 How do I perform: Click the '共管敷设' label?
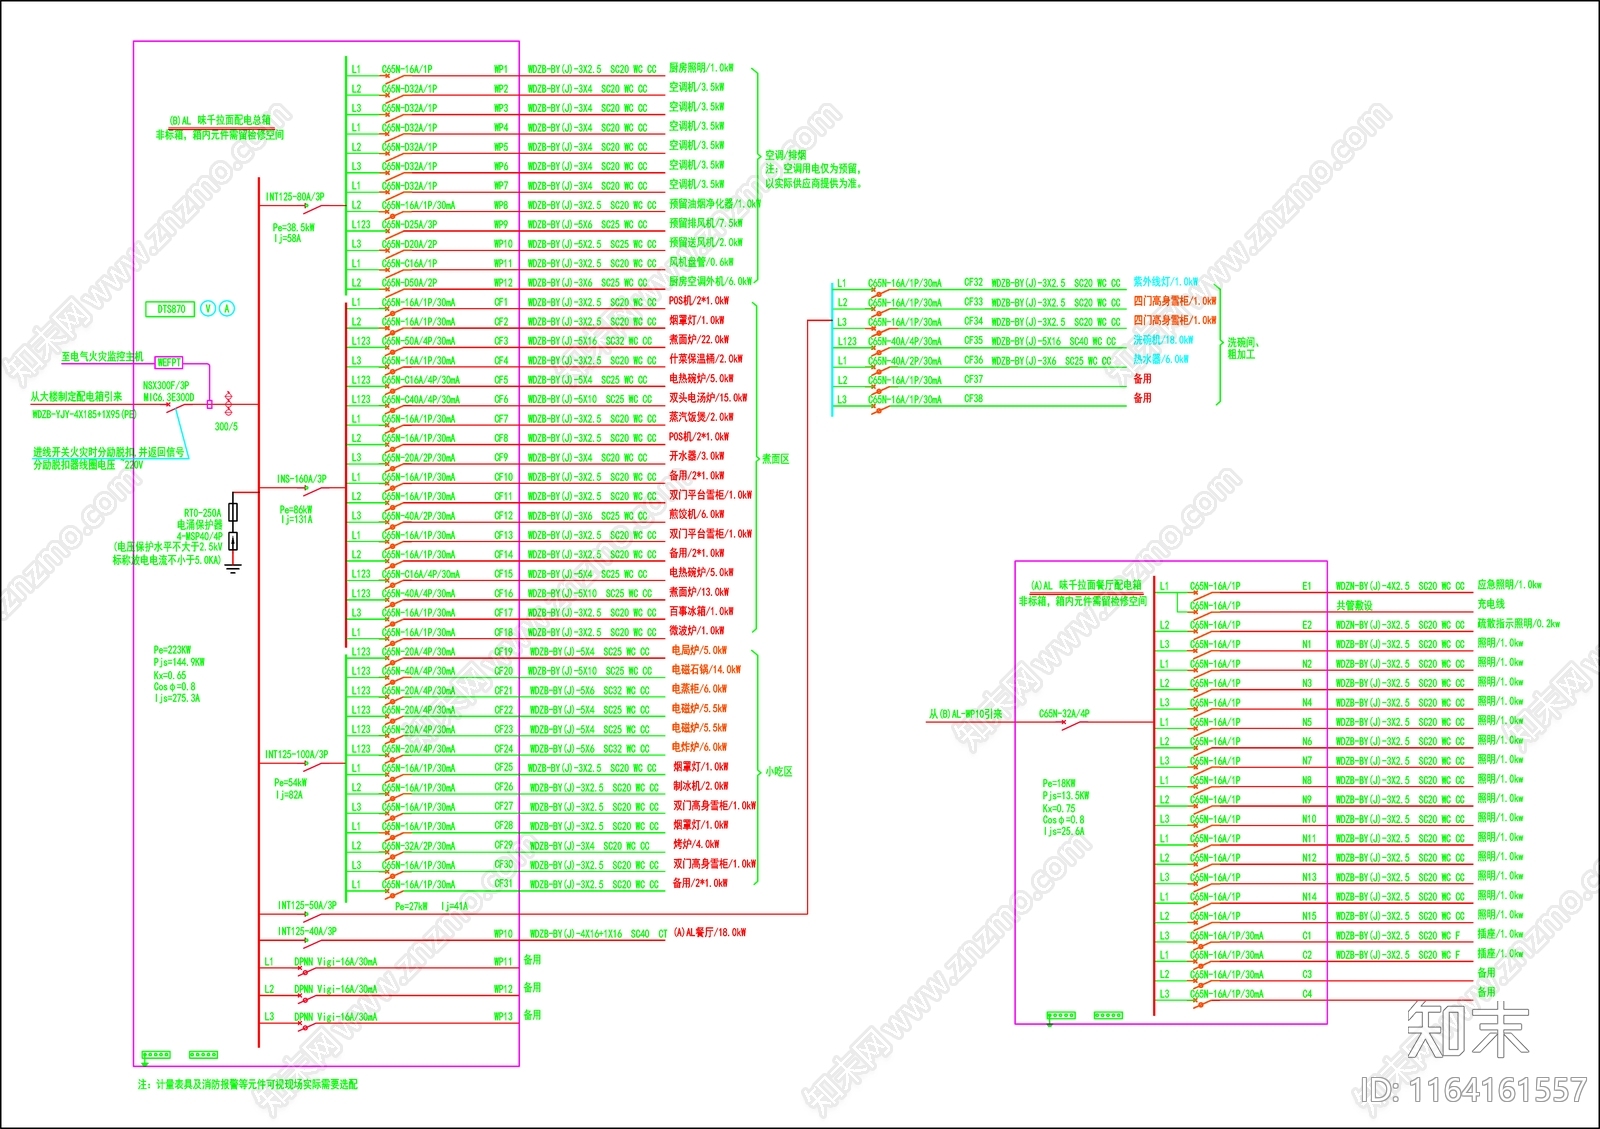(1354, 605)
